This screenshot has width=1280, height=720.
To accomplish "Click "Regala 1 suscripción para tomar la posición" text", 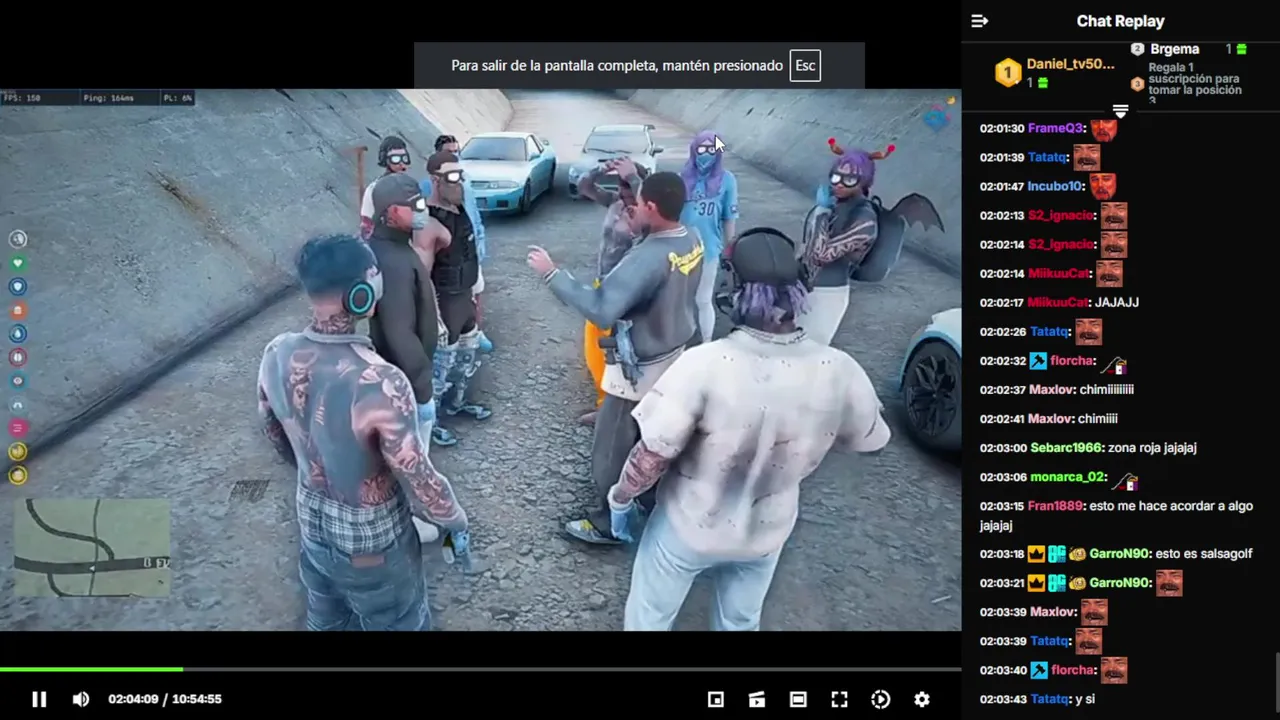I will point(1195,79).
